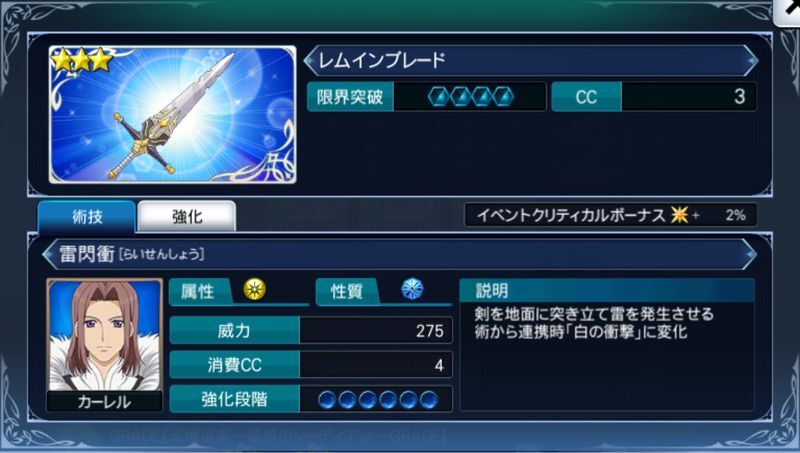The width and height of the screenshot is (800, 453).
Task: Click first 限界突破 hexagon gem
Action: coord(439,96)
